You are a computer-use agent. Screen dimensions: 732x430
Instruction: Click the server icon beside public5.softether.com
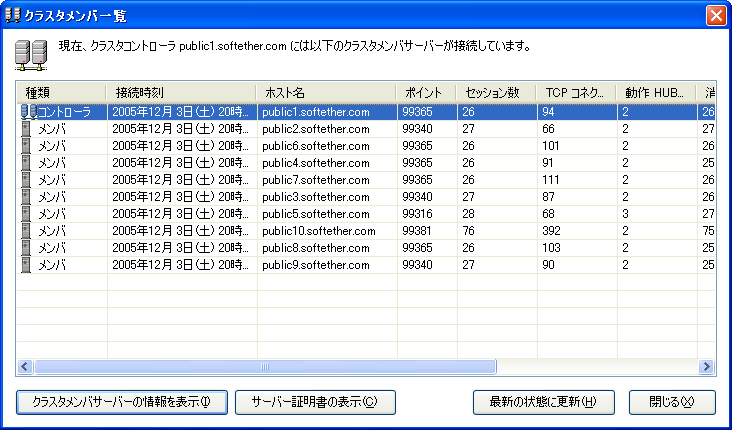pos(26,214)
